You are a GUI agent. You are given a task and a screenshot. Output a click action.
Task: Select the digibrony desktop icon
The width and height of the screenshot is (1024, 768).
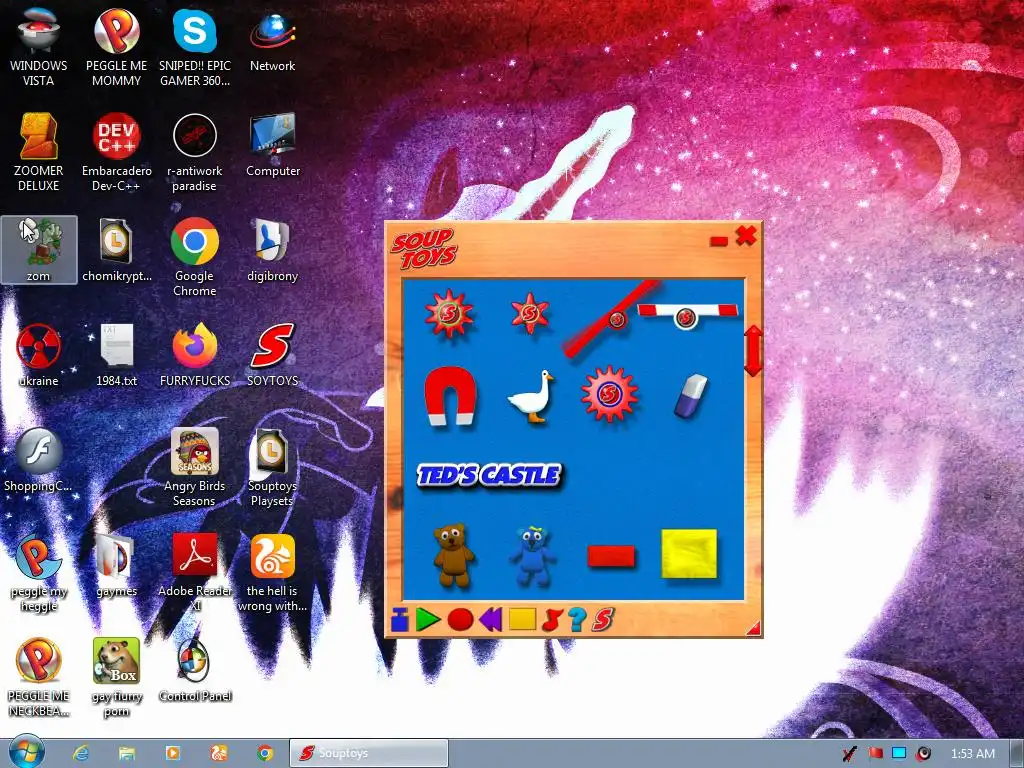coord(272,251)
